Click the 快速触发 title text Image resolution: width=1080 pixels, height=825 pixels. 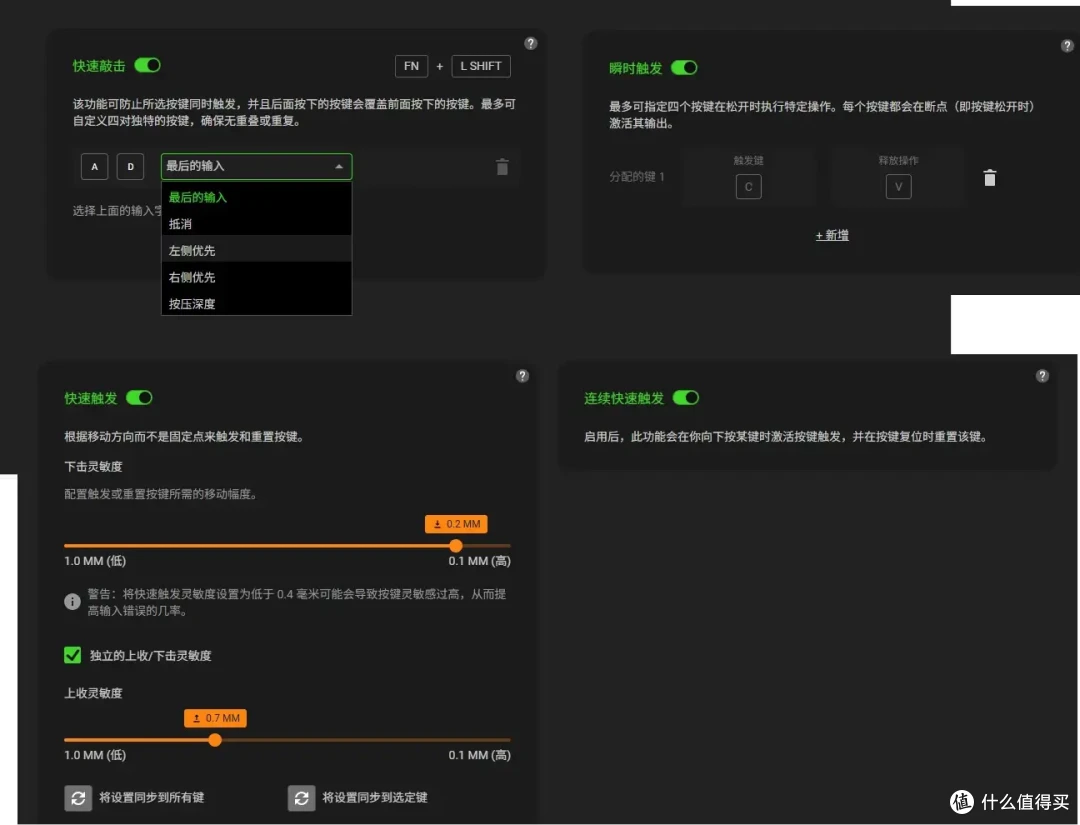pos(91,398)
